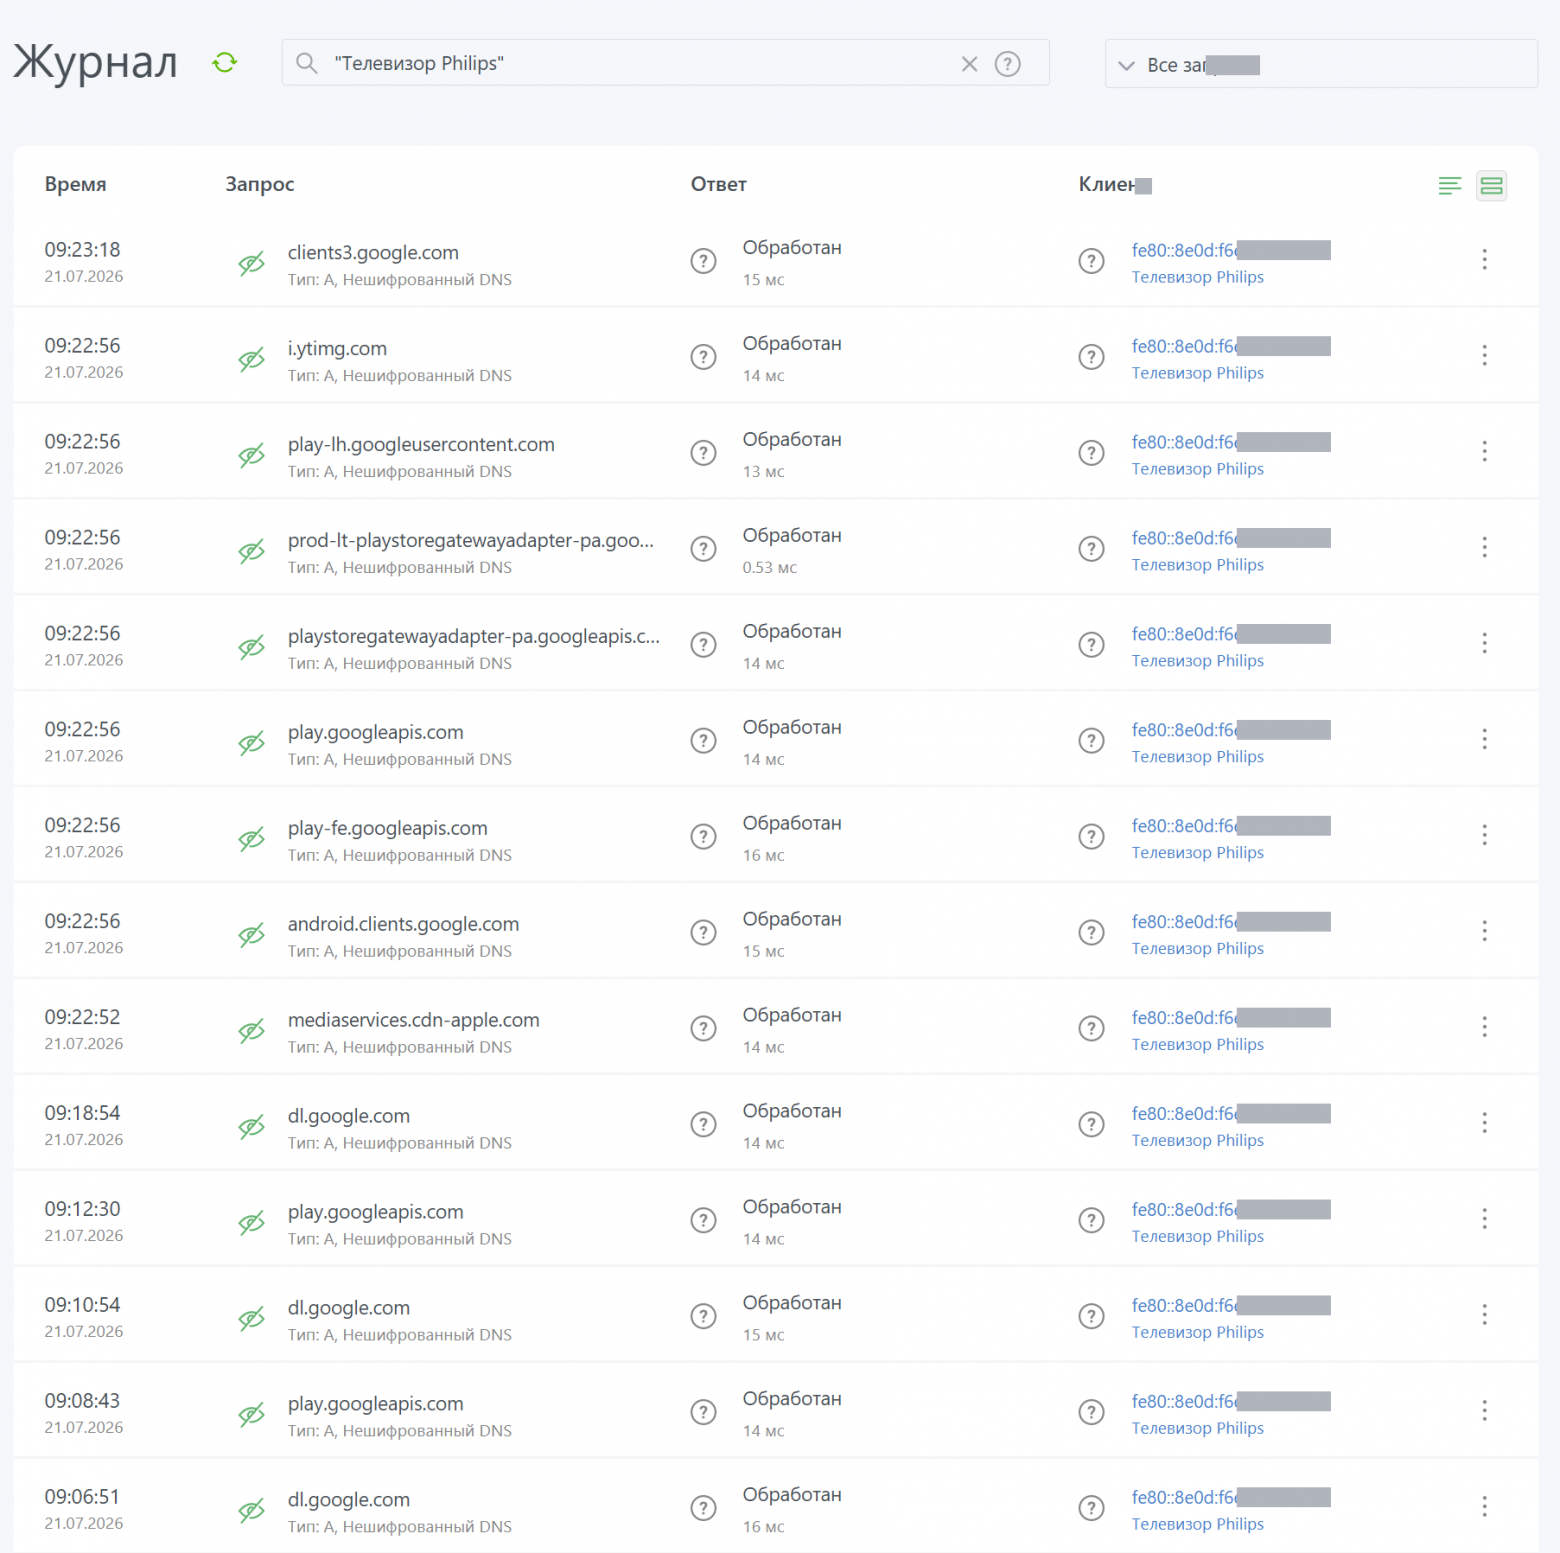The height and width of the screenshot is (1553, 1560).
Task: Open three-dot menu for clients3.google.com row
Action: (1484, 260)
